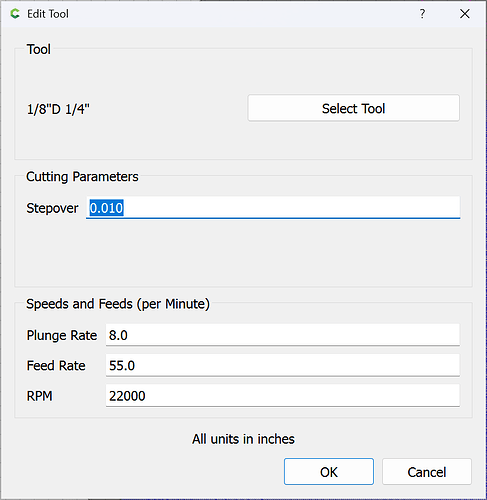Click the Feed Rate input field
This screenshot has width=487, height=500.
(x=283, y=365)
